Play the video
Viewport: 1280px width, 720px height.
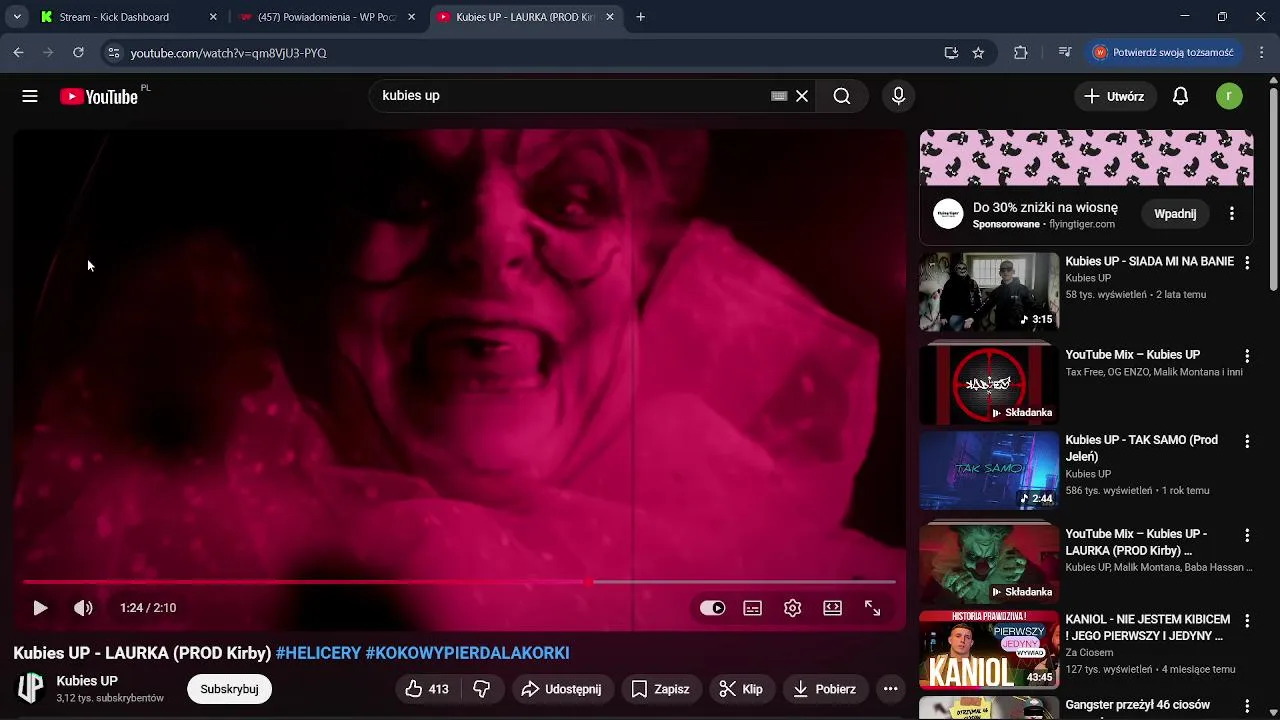pos(40,608)
